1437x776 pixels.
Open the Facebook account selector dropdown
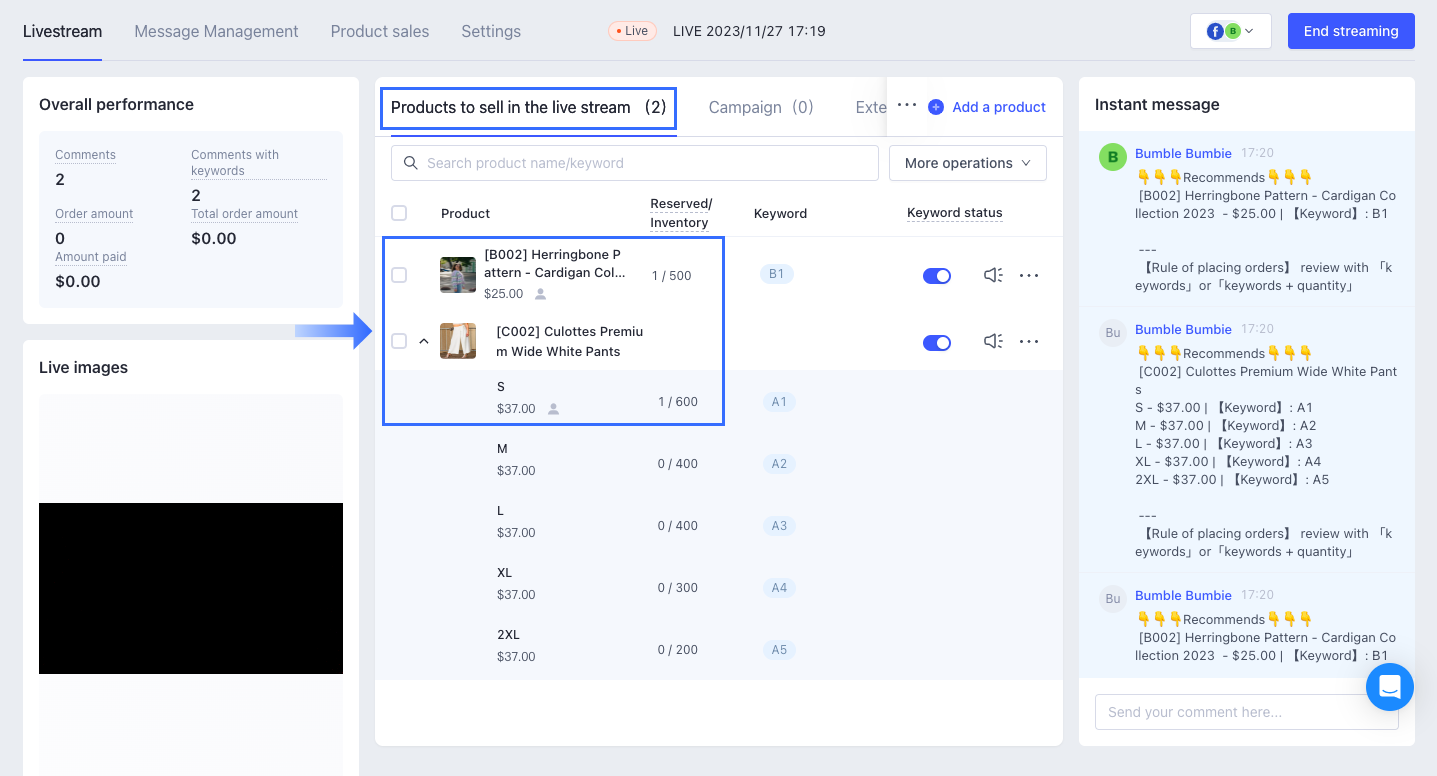1230,31
